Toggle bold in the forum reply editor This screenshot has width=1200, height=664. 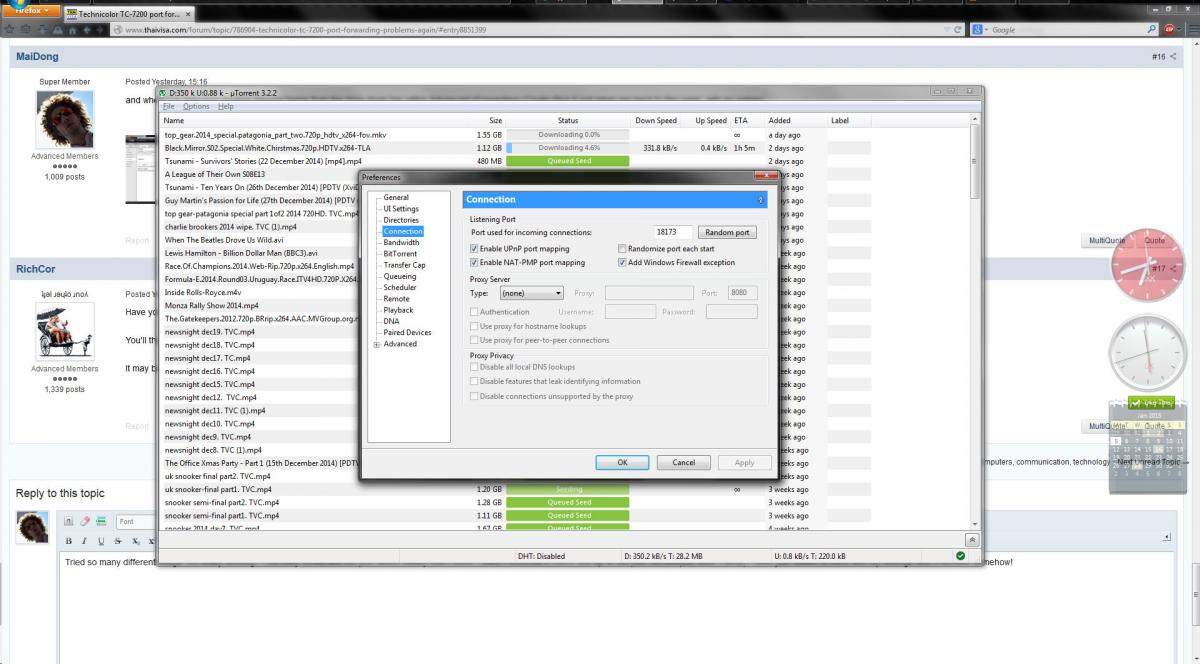[69, 541]
